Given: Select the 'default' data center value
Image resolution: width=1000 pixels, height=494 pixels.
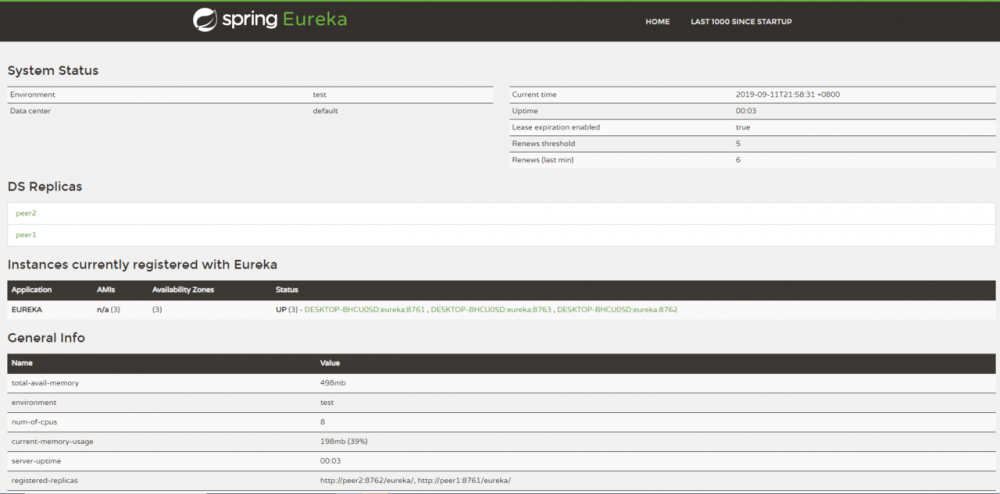Looking at the screenshot, I should pyautogui.click(x=325, y=111).
